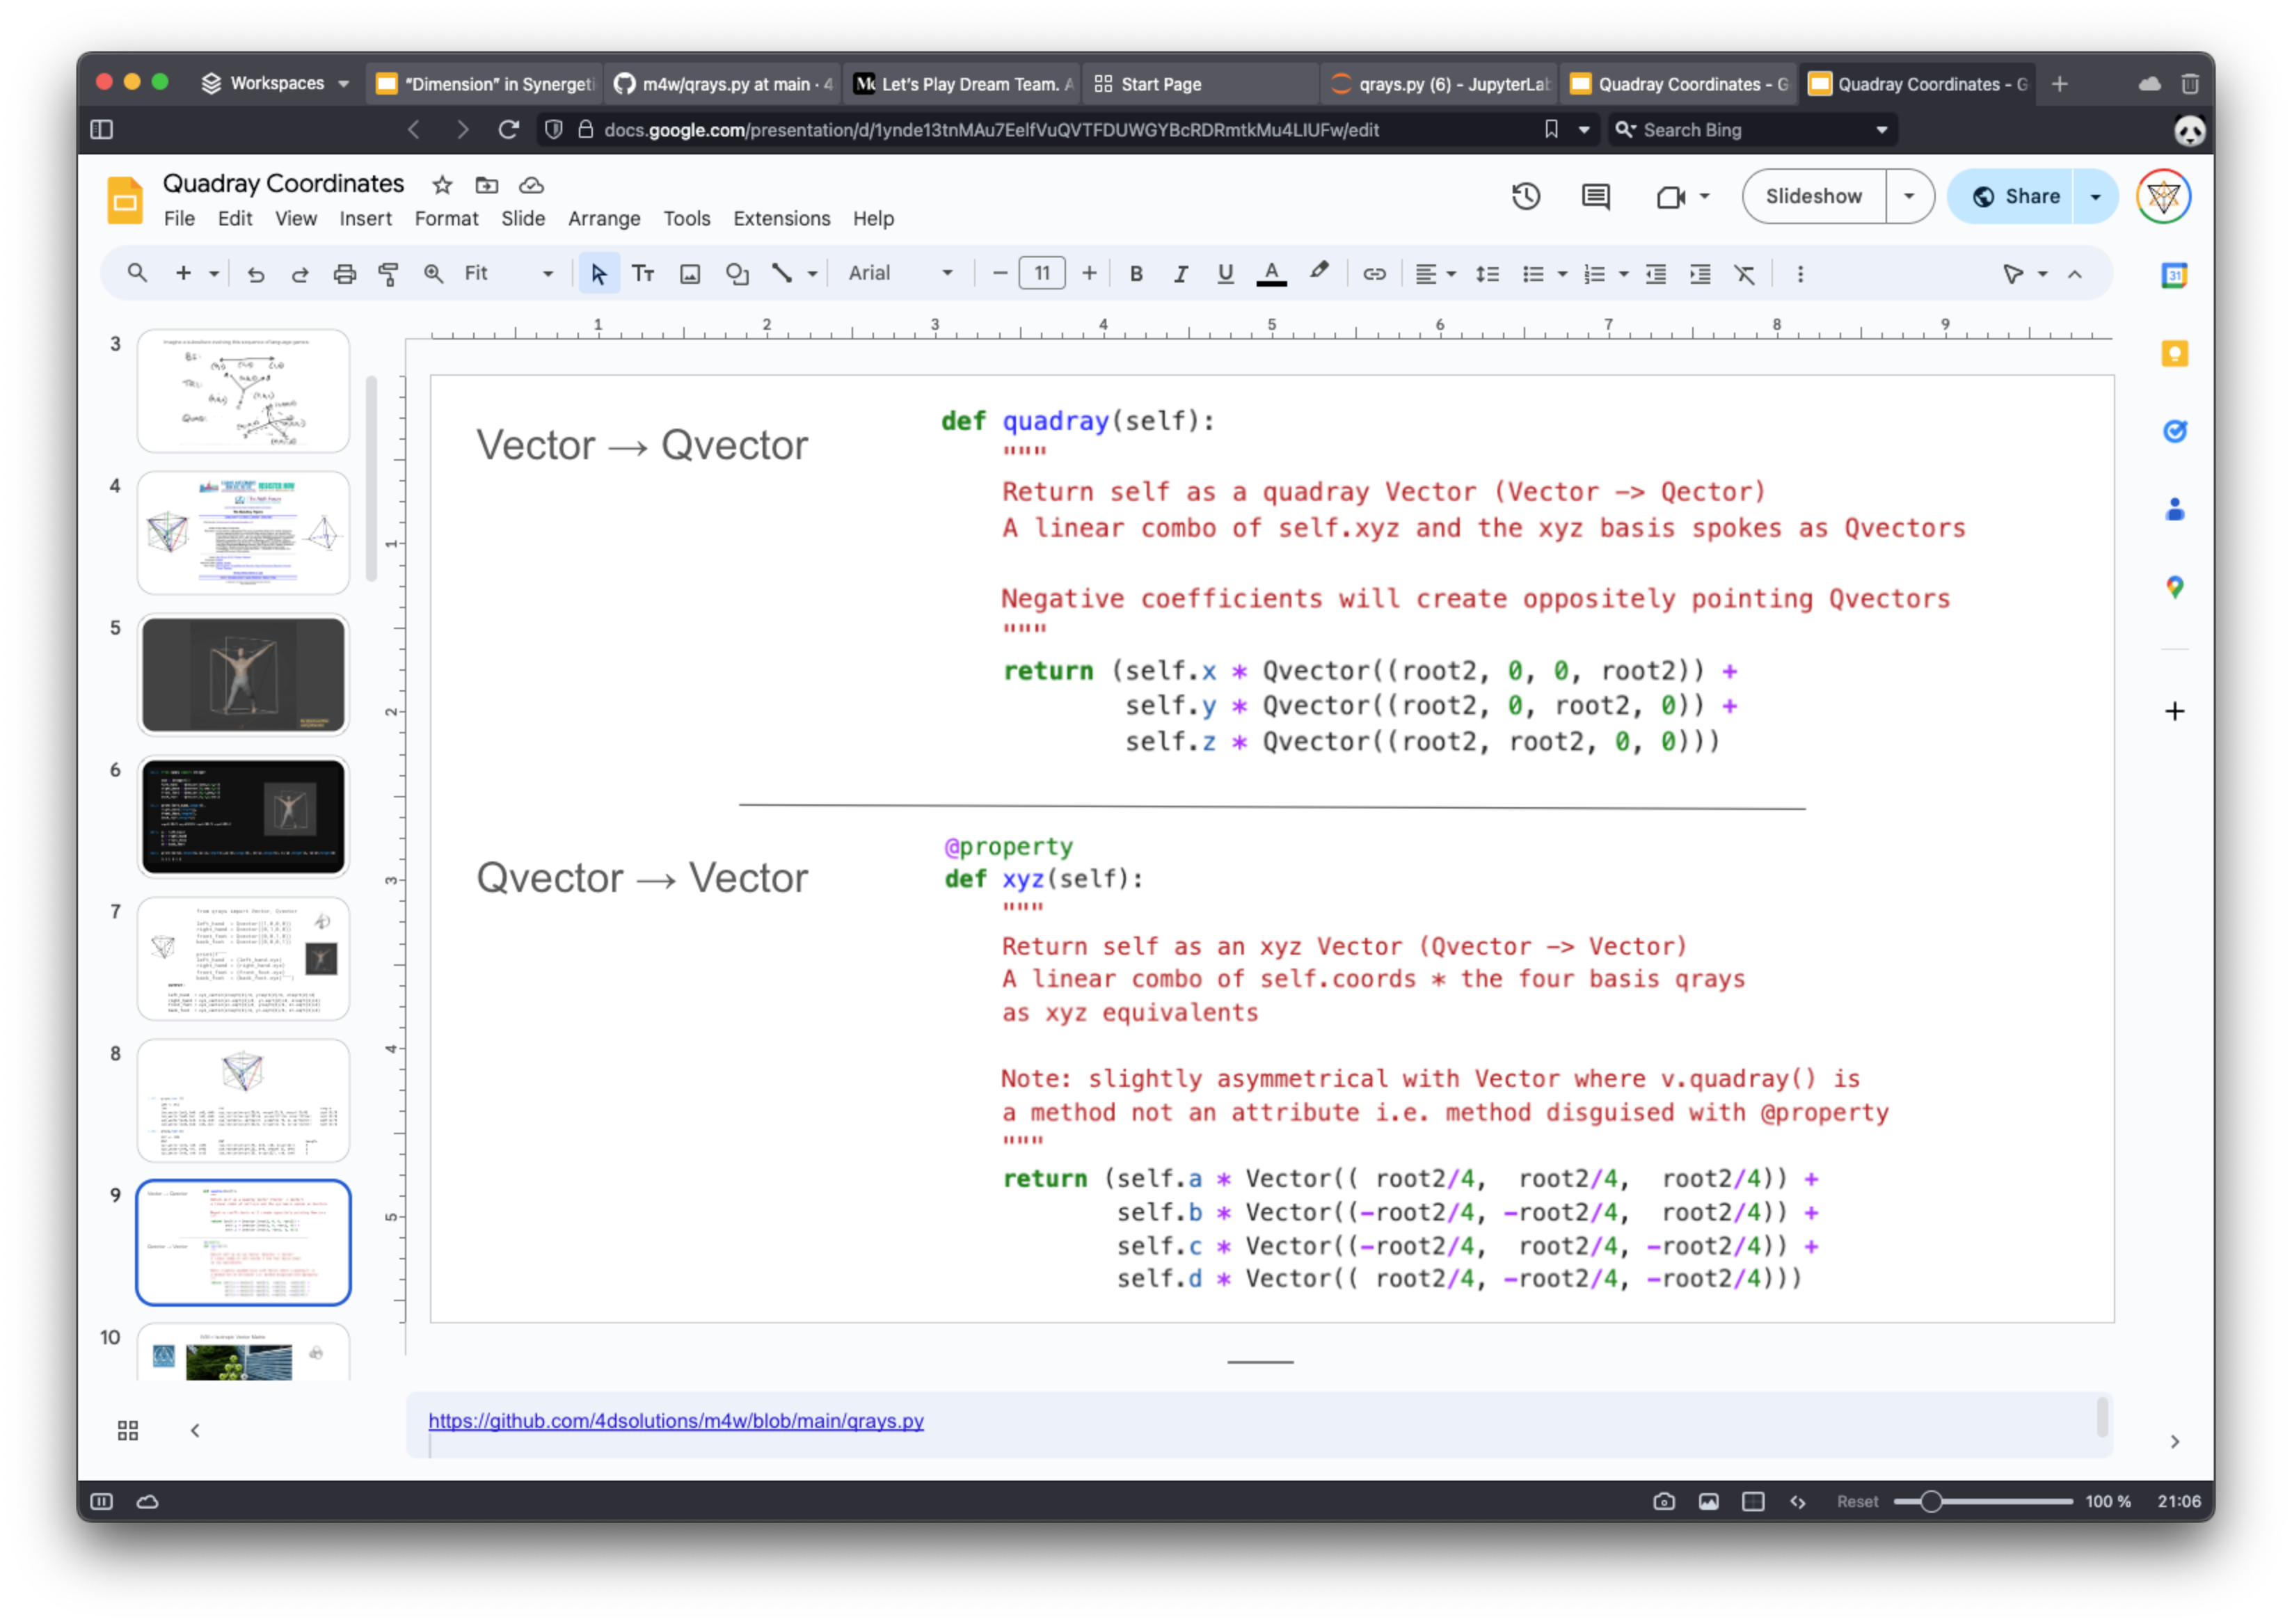Toggle the browser sidebar panel

point(102,129)
